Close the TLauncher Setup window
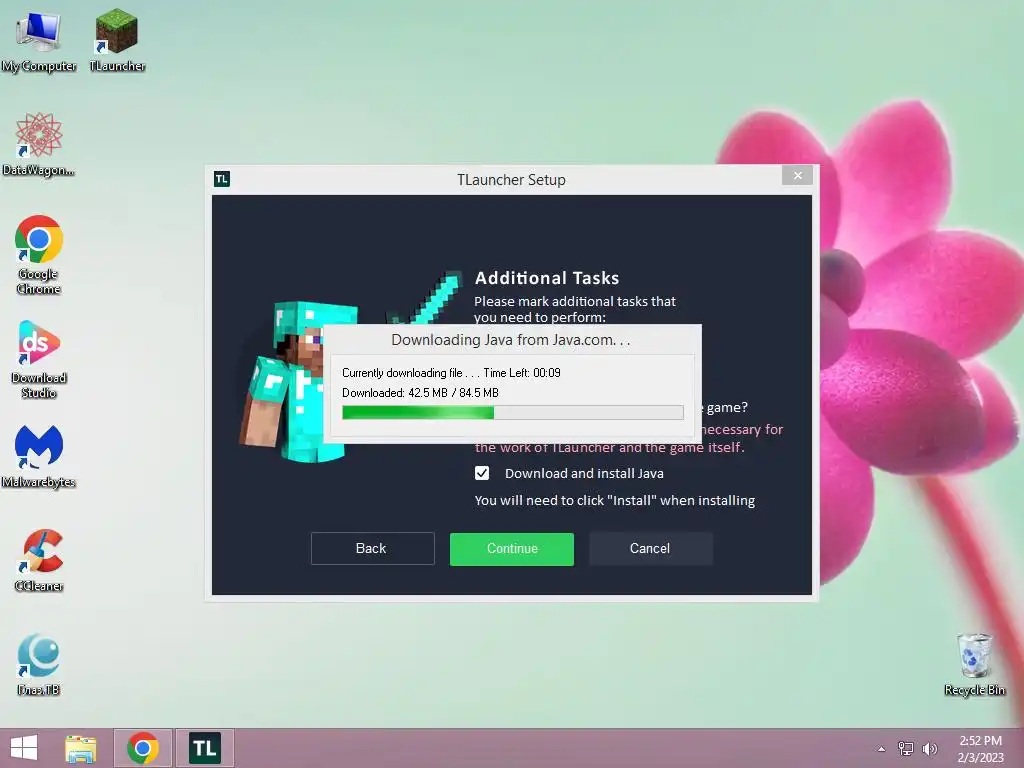Screen dimensions: 1024x768 [797, 175]
